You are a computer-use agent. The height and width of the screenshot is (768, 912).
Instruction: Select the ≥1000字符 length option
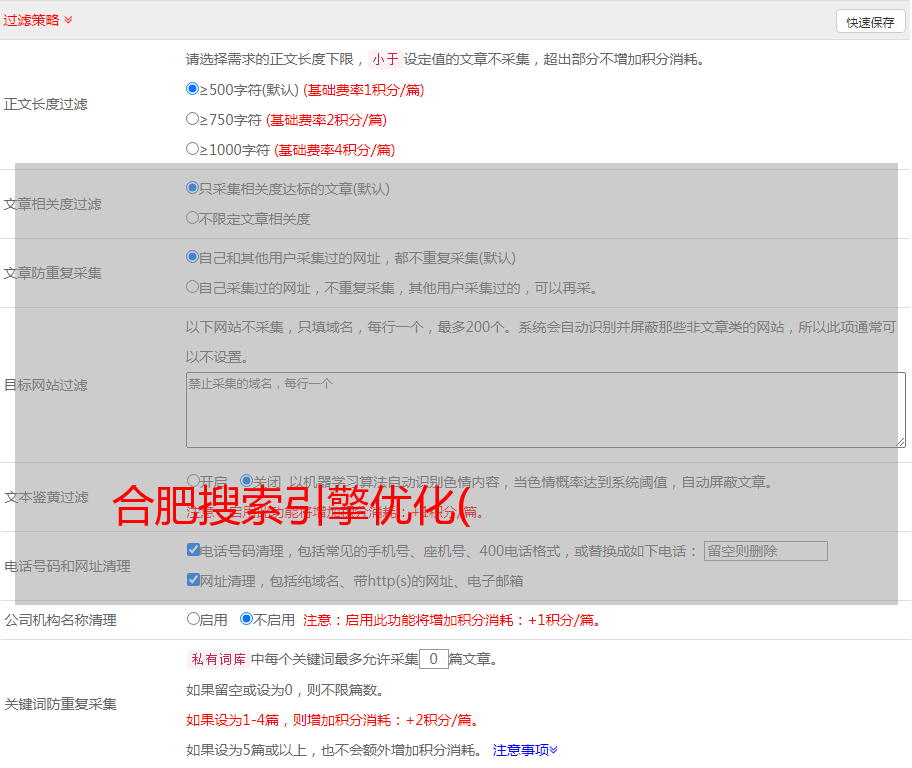tap(193, 149)
